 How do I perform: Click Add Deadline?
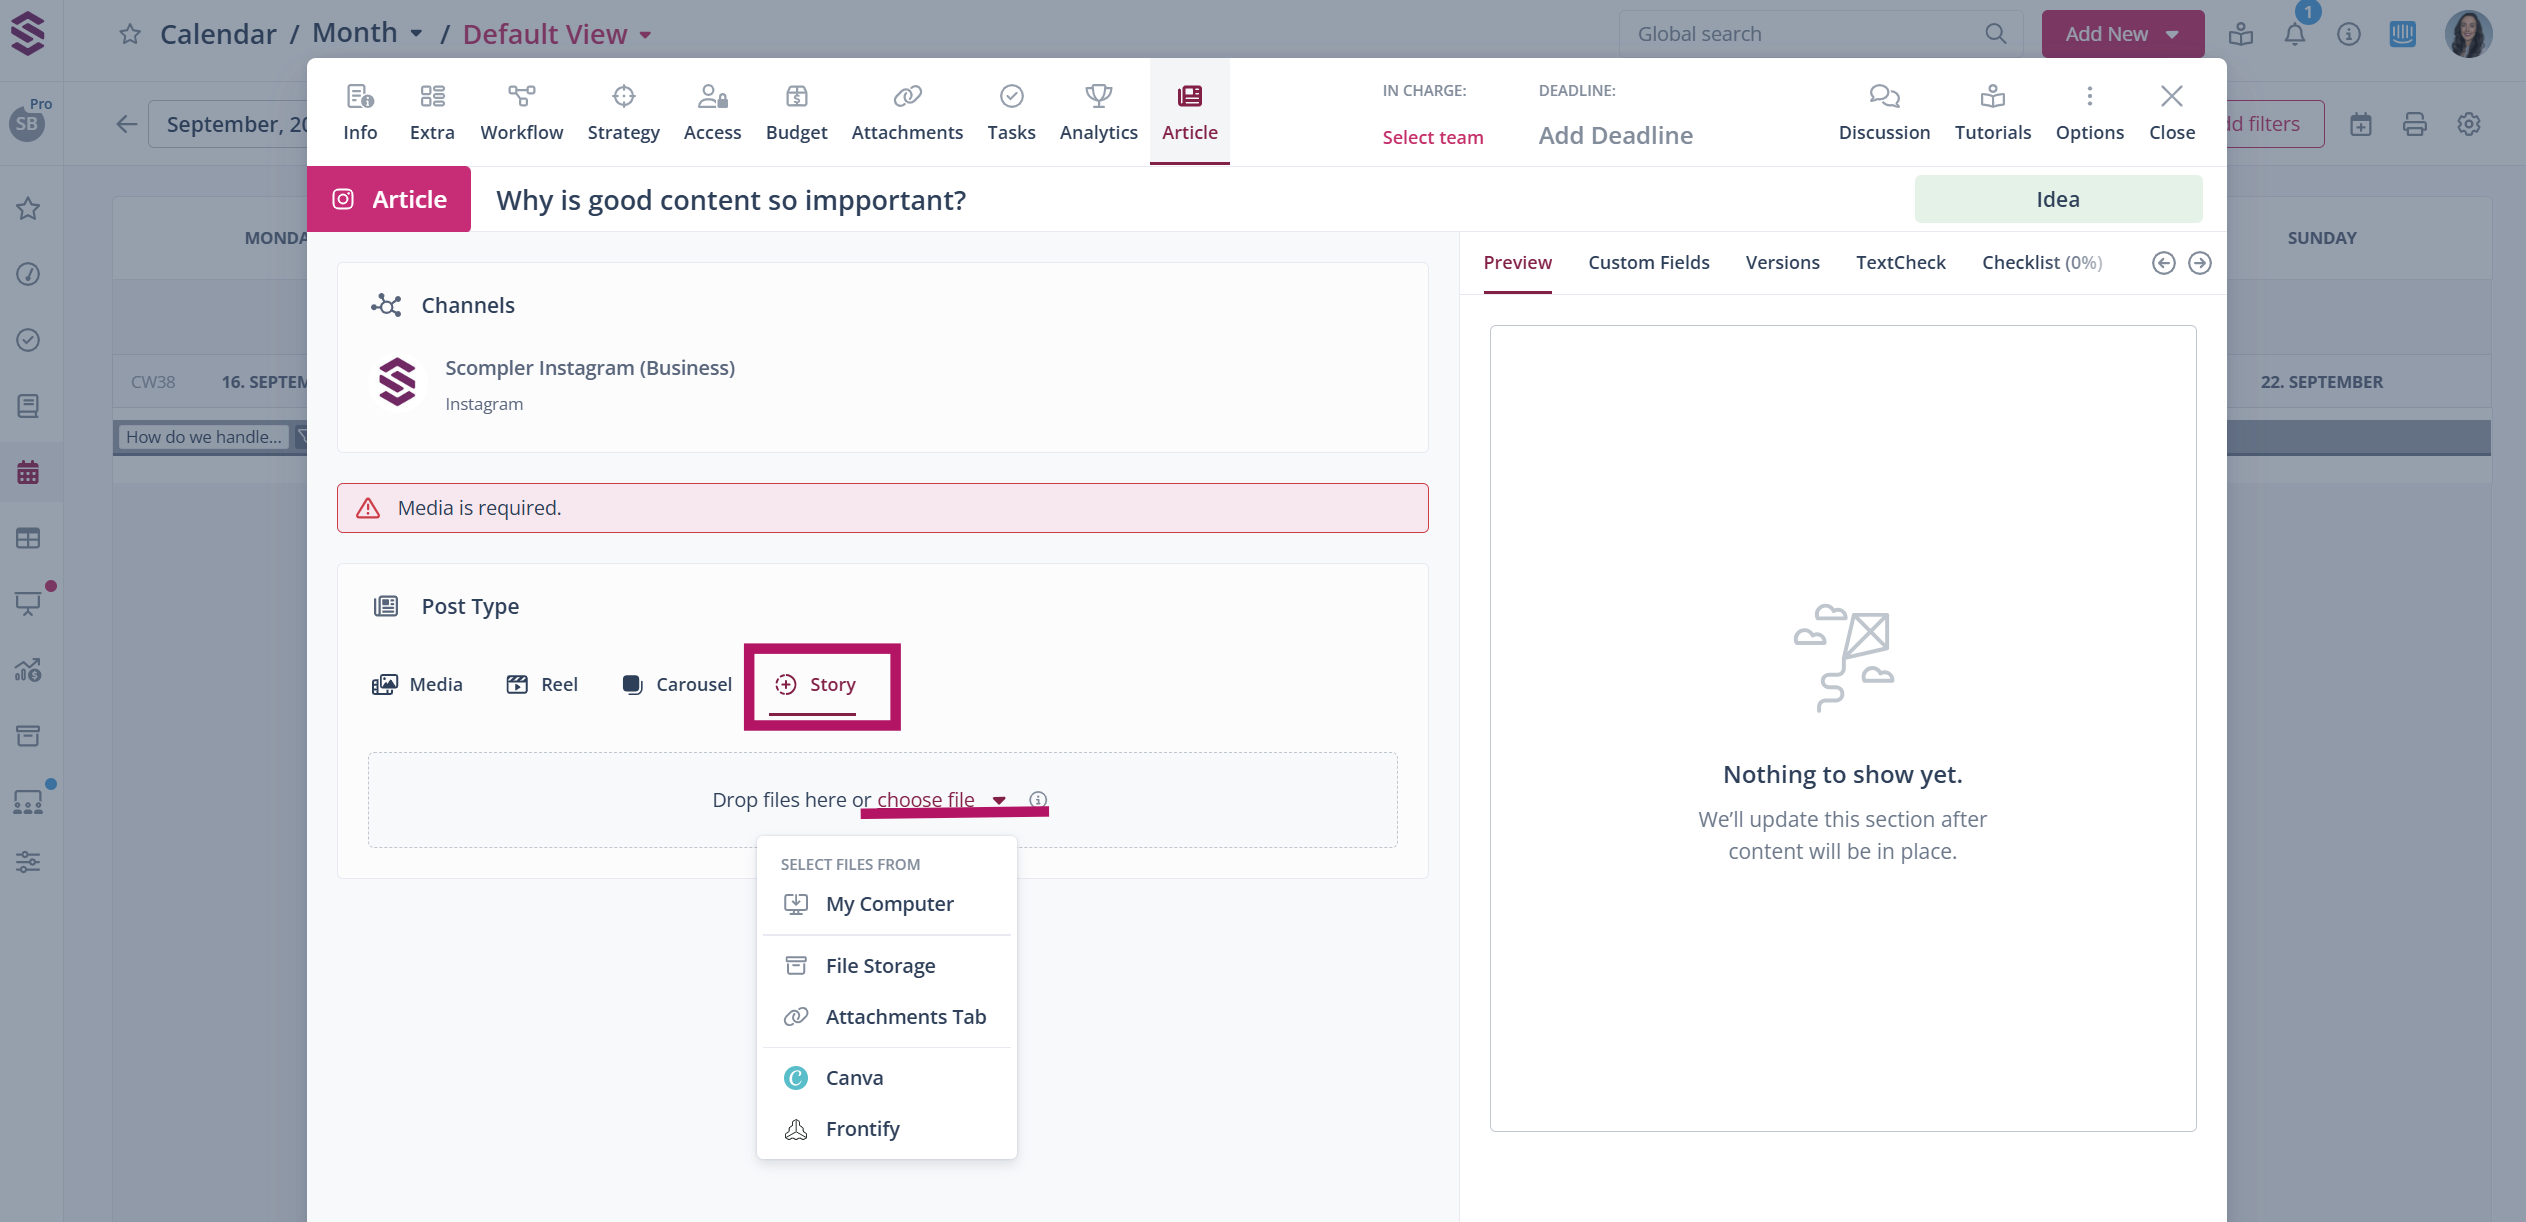click(x=1615, y=135)
